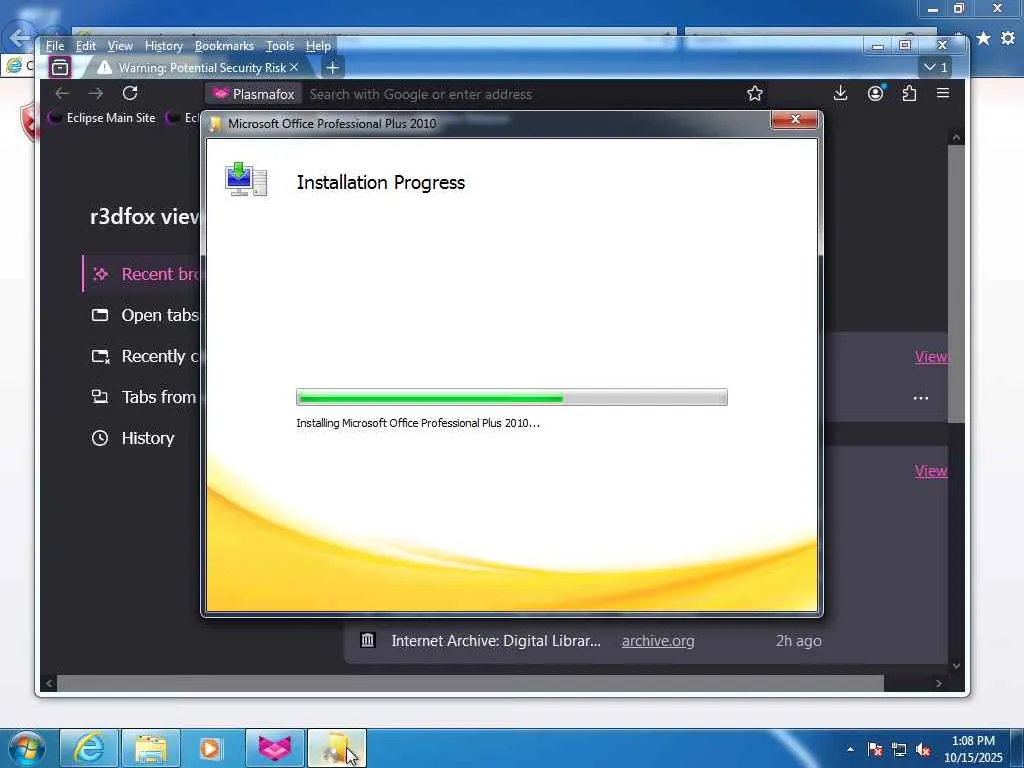Select Tabs from other devices entry
The height and width of the screenshot is (768, 1024).
tap(142, 397)
